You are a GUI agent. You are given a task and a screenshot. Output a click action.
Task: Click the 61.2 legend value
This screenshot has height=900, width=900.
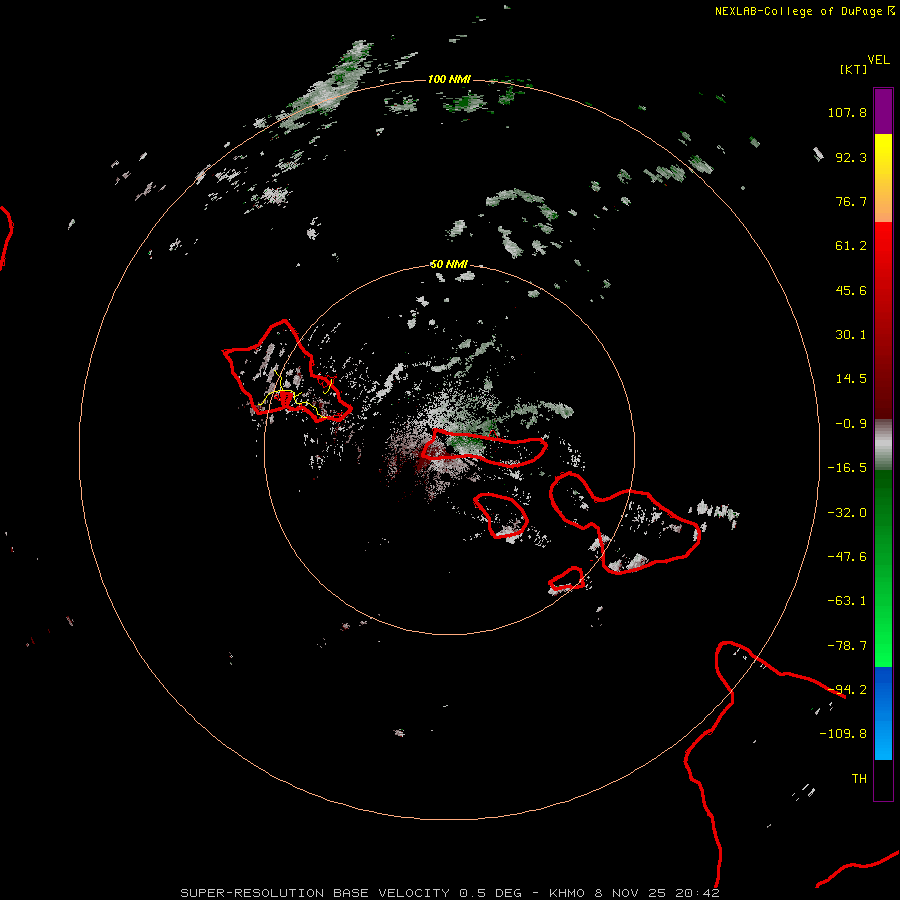point(851,246)
